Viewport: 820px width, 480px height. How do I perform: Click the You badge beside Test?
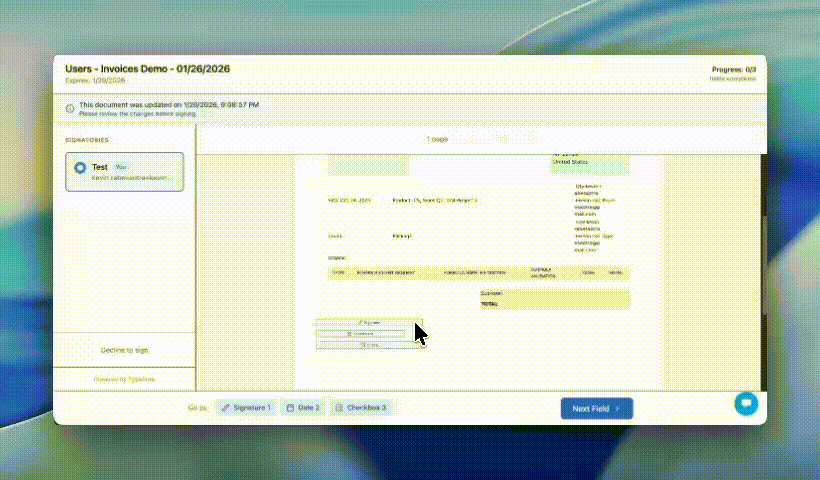pyautogui.click(x=120, y=167)
